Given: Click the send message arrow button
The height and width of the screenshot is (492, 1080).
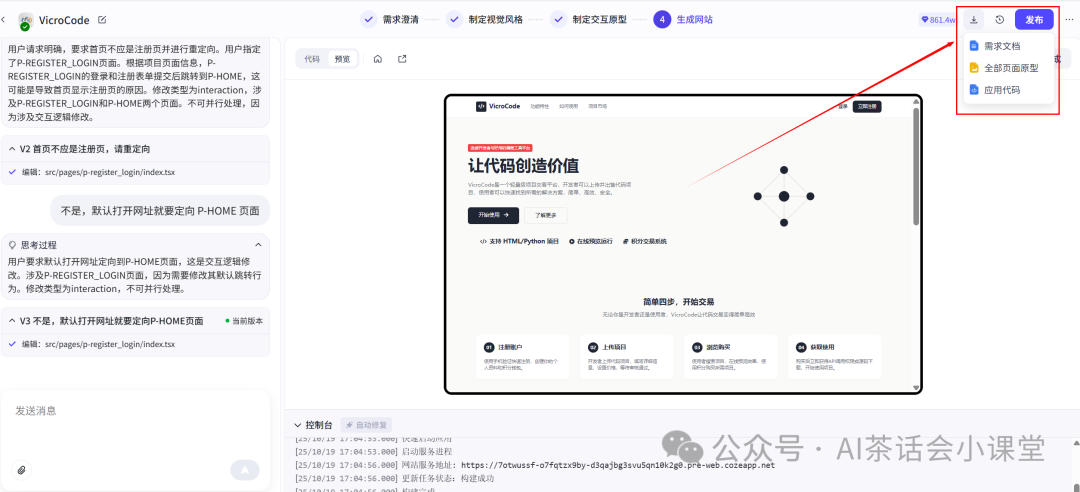Looking at the screenshot, I should [x=245, y=470].
